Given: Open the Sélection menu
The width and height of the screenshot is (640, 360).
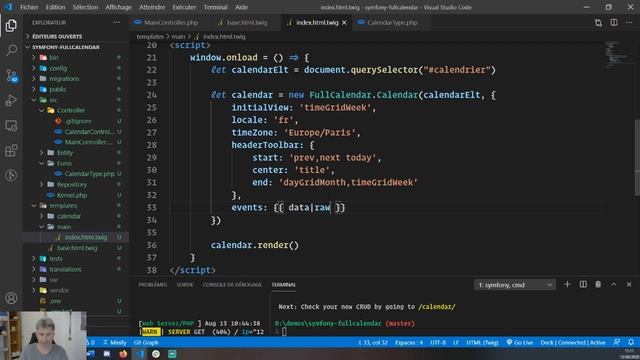Looking at the screenshot, I should [x=85, y=7].
